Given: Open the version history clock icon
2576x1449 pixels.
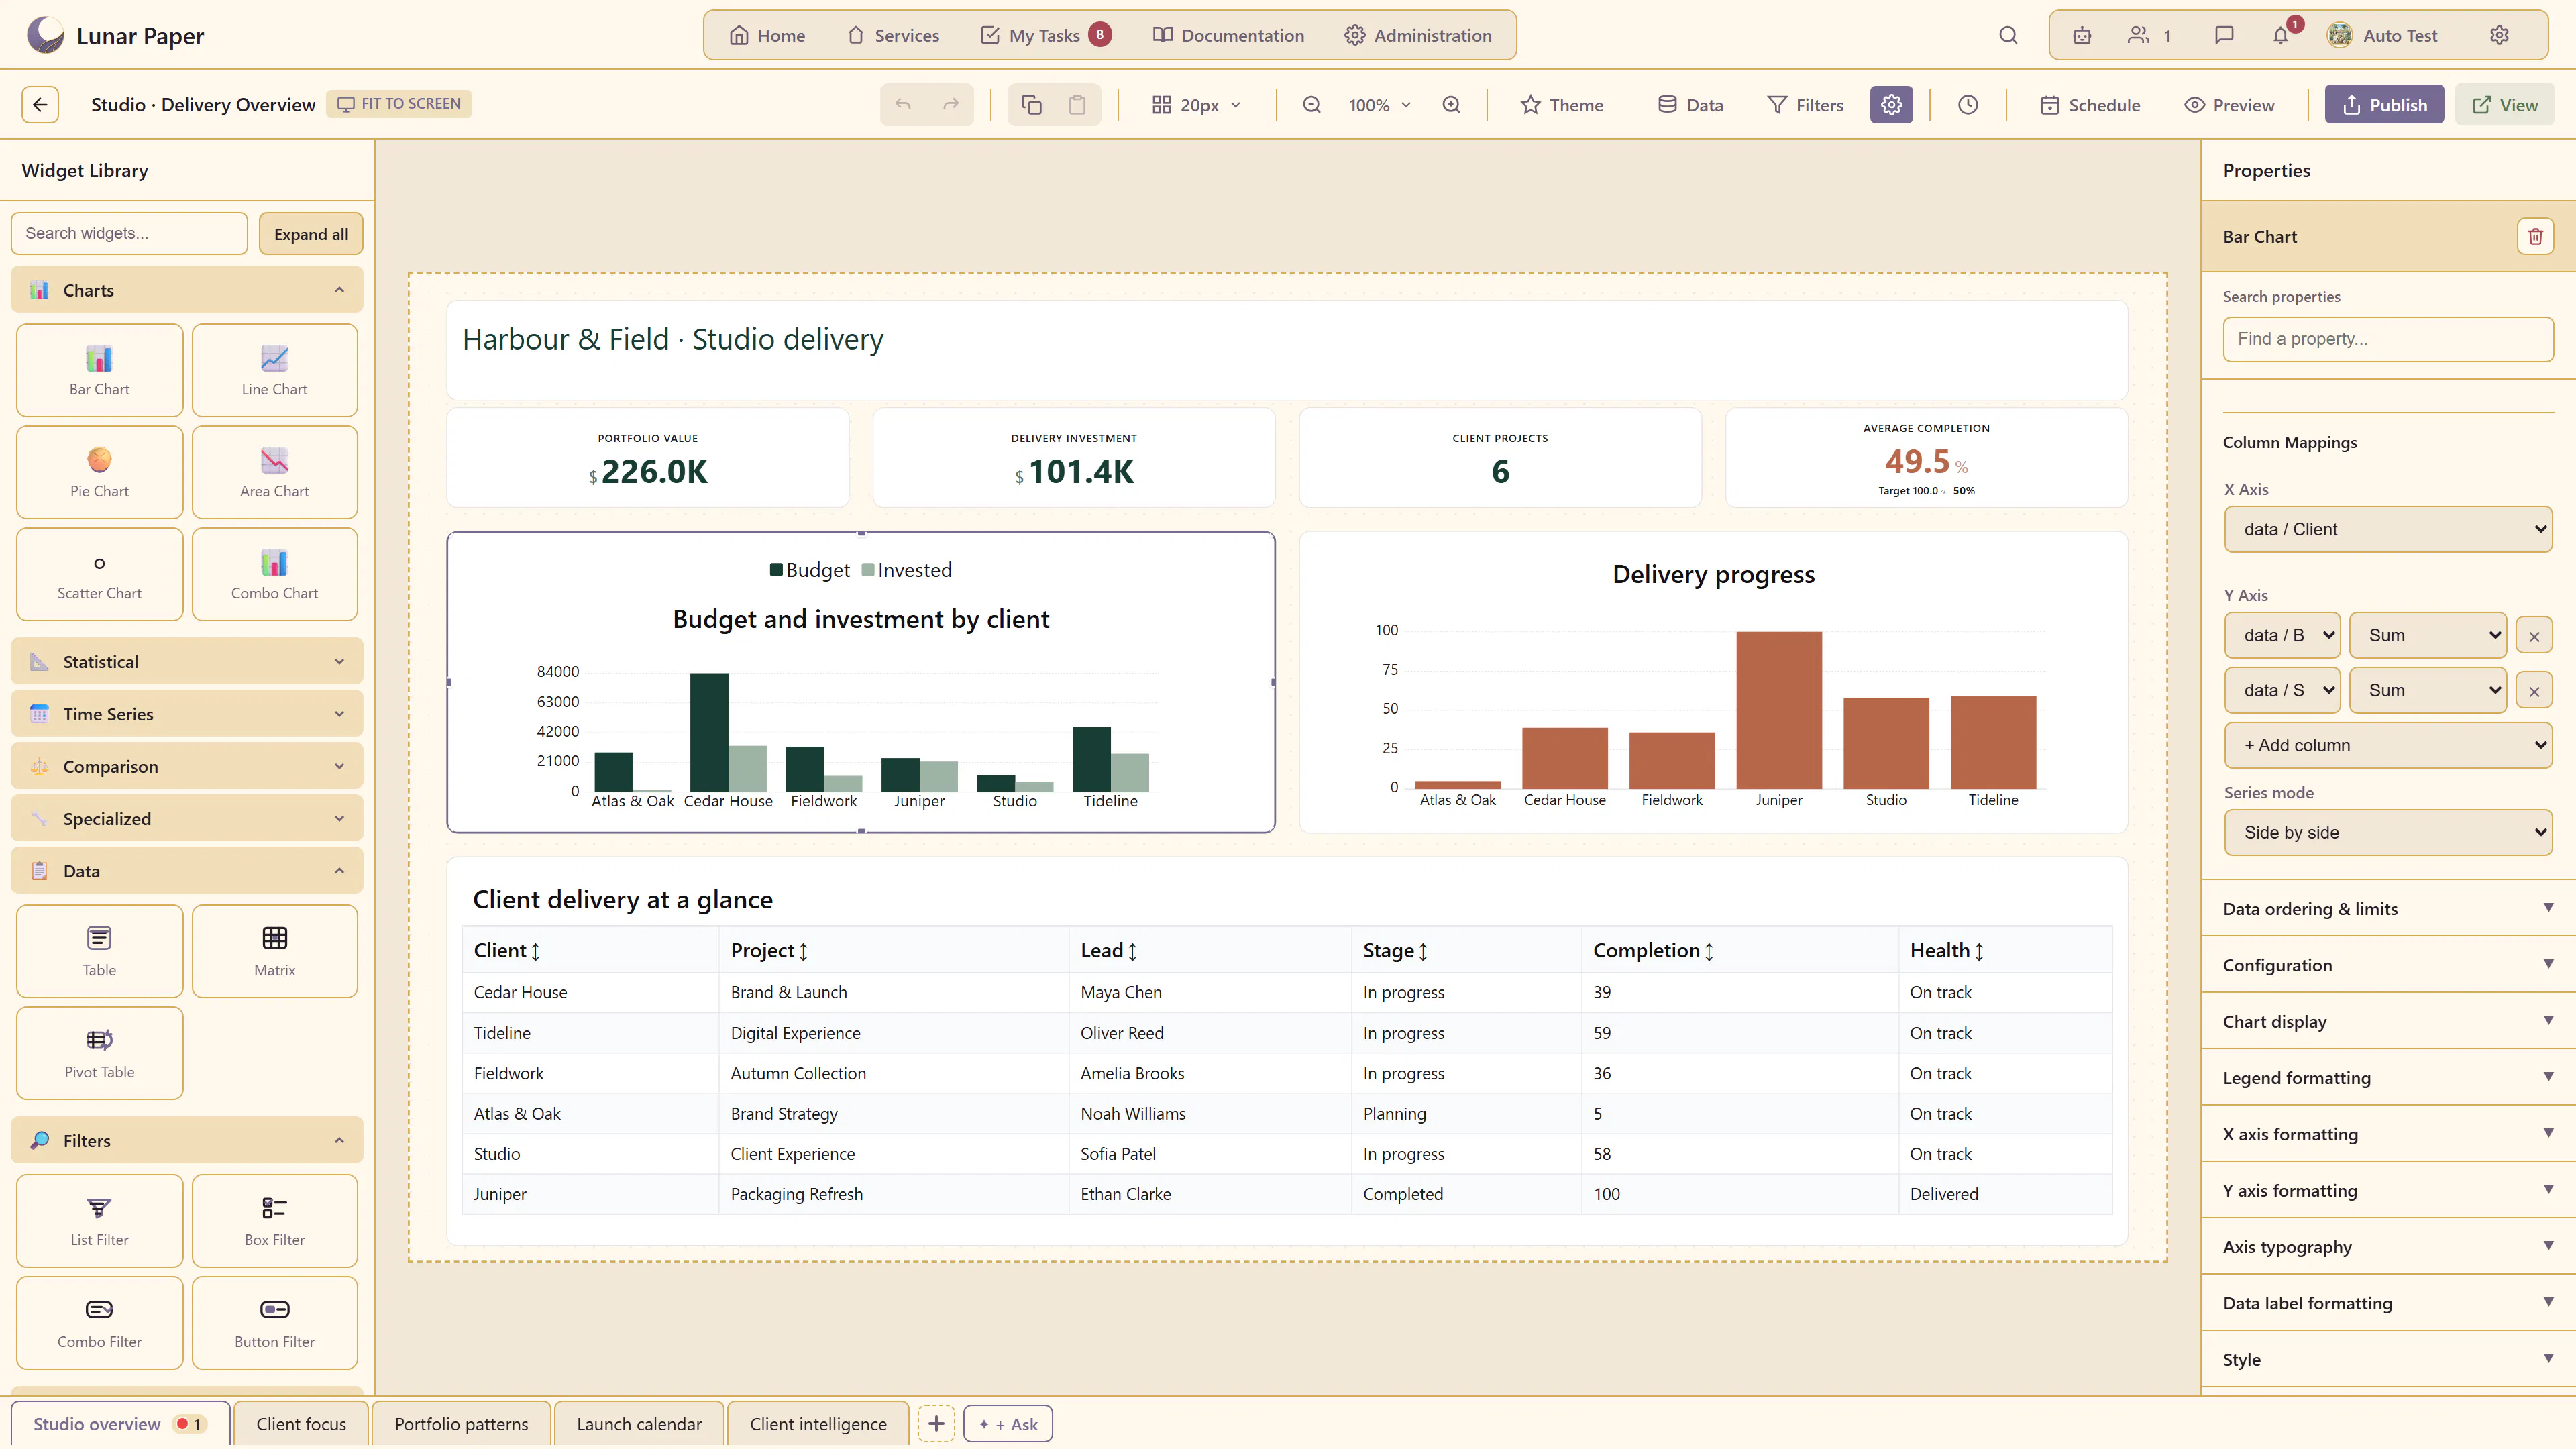Looking at the screenshot, I should coord(1967,104).
